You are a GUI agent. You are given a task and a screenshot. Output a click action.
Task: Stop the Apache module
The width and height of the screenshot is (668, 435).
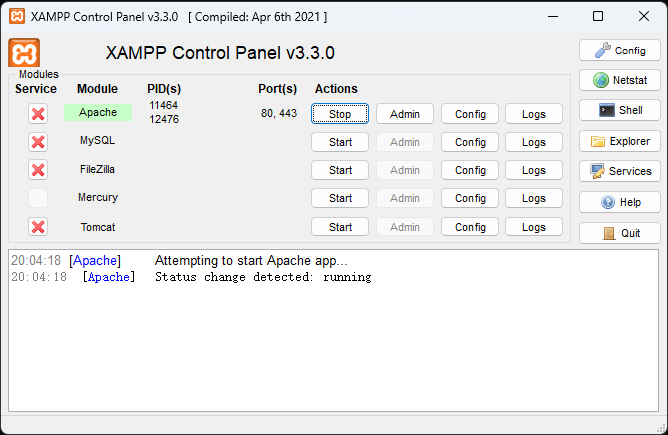pos(340,114)
